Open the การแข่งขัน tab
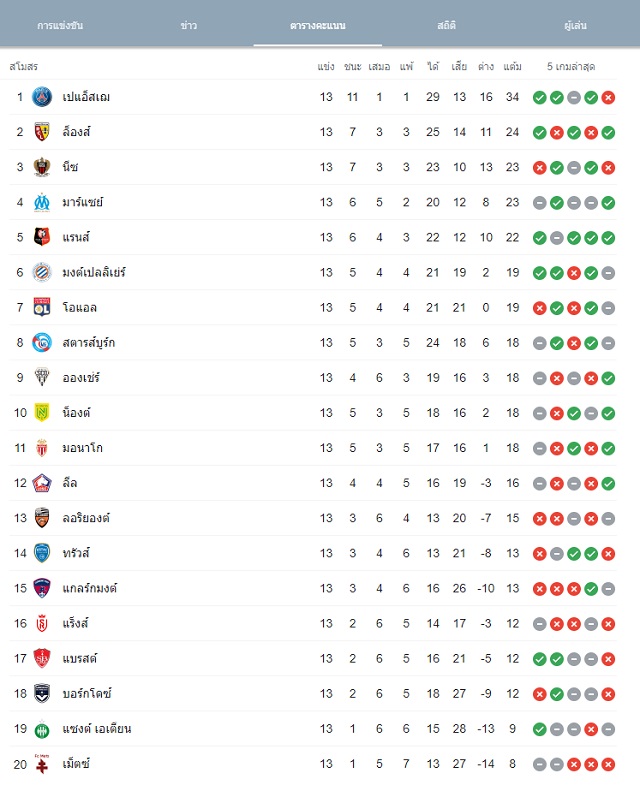 tap(60, 25)
